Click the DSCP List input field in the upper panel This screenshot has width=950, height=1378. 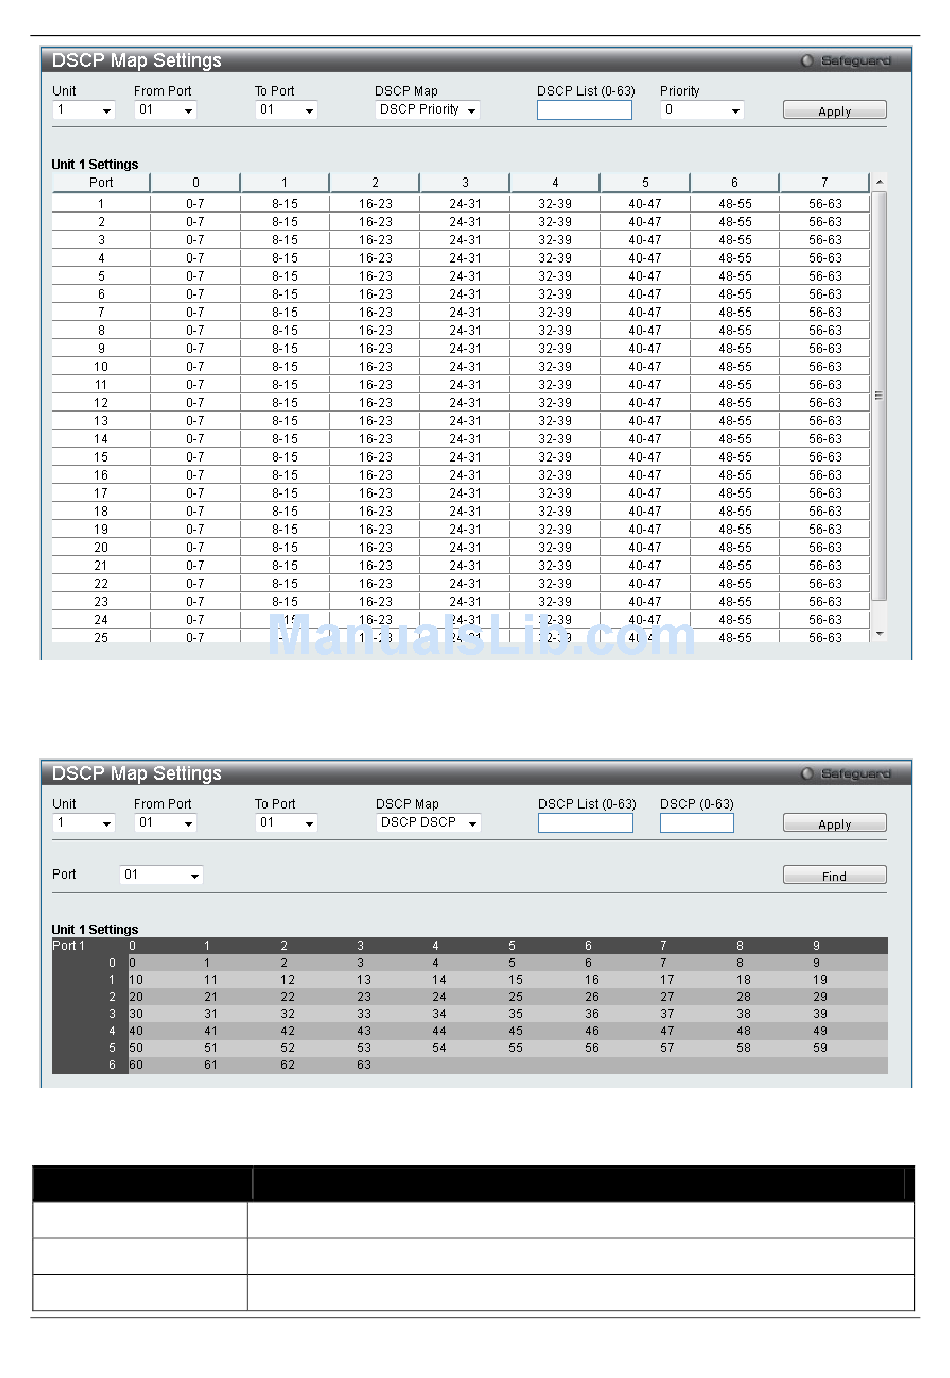[584, 110]
